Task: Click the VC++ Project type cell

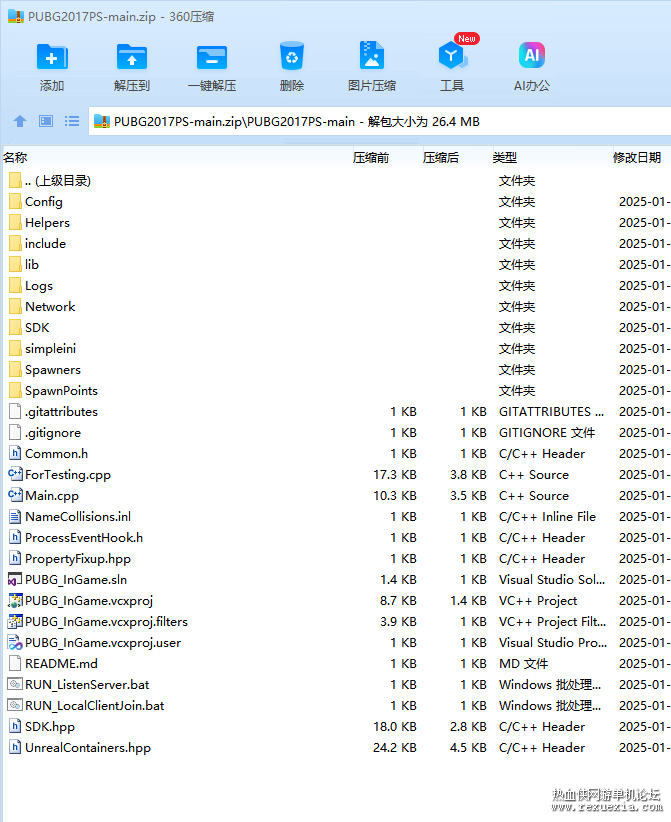Action: pyautogui.click(x=538, y=601)
